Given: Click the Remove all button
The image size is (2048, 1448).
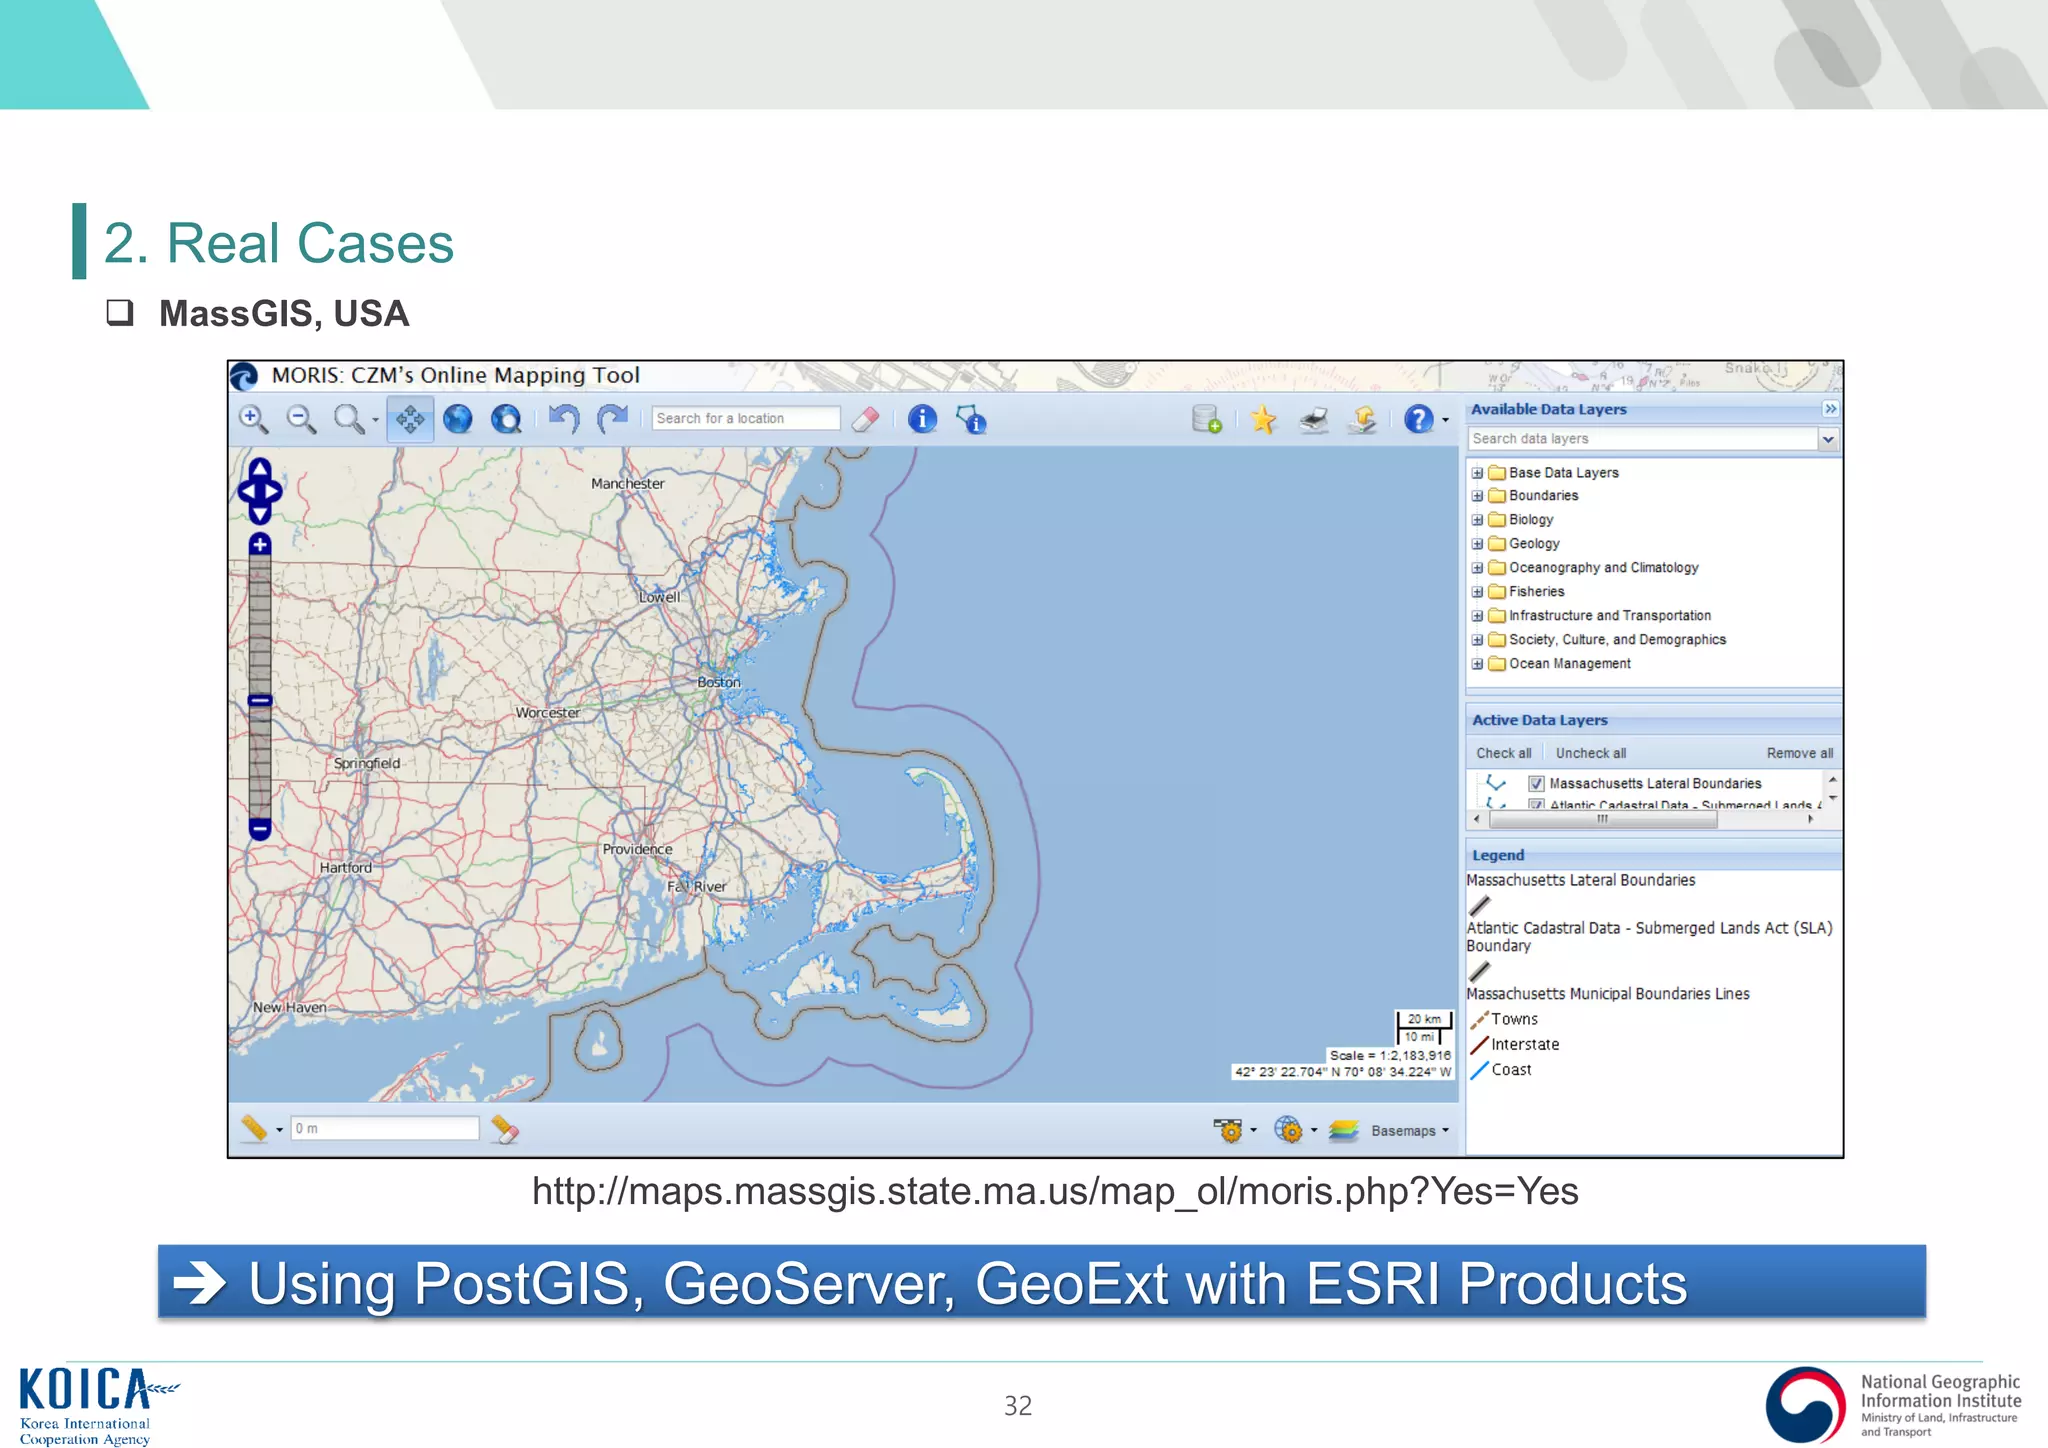Looking at the screenshot, I should click(1799, 753).
